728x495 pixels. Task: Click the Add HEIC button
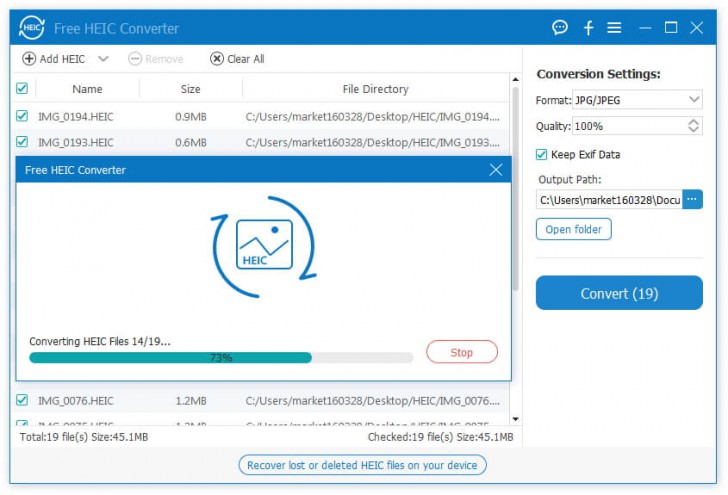[x=53, y=59]
